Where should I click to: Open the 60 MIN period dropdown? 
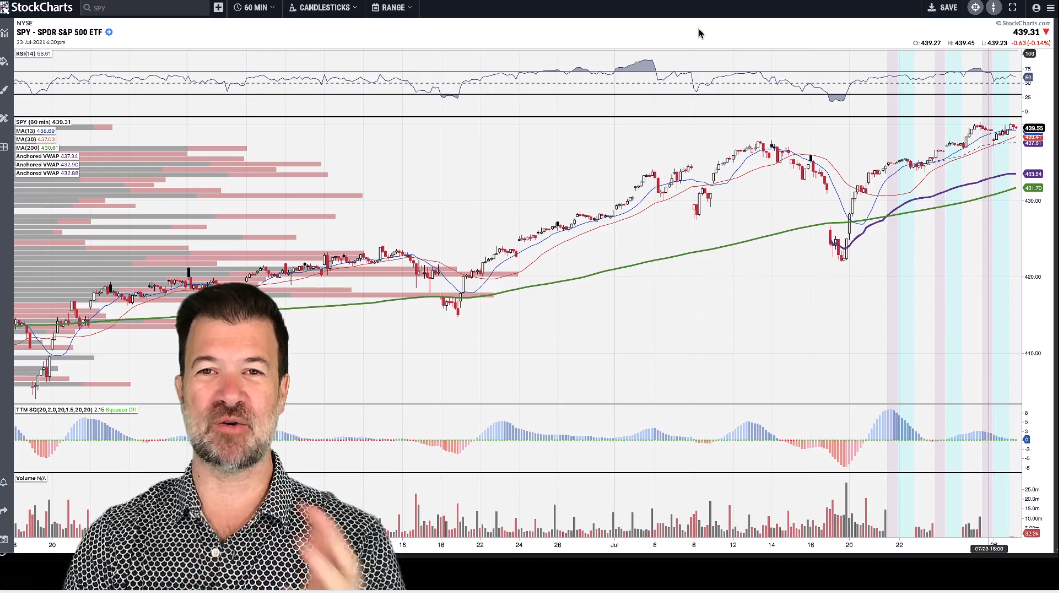[x=254, y=7]
